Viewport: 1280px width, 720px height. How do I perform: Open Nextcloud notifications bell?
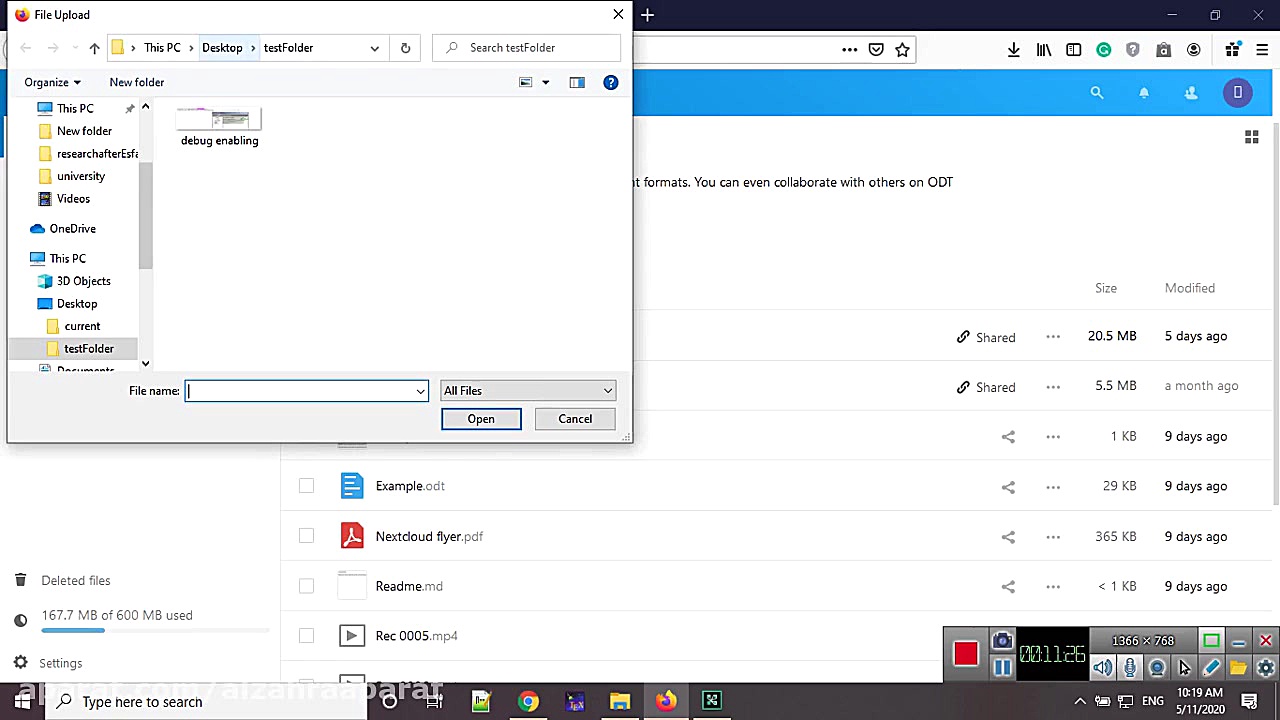(1144, 93)
